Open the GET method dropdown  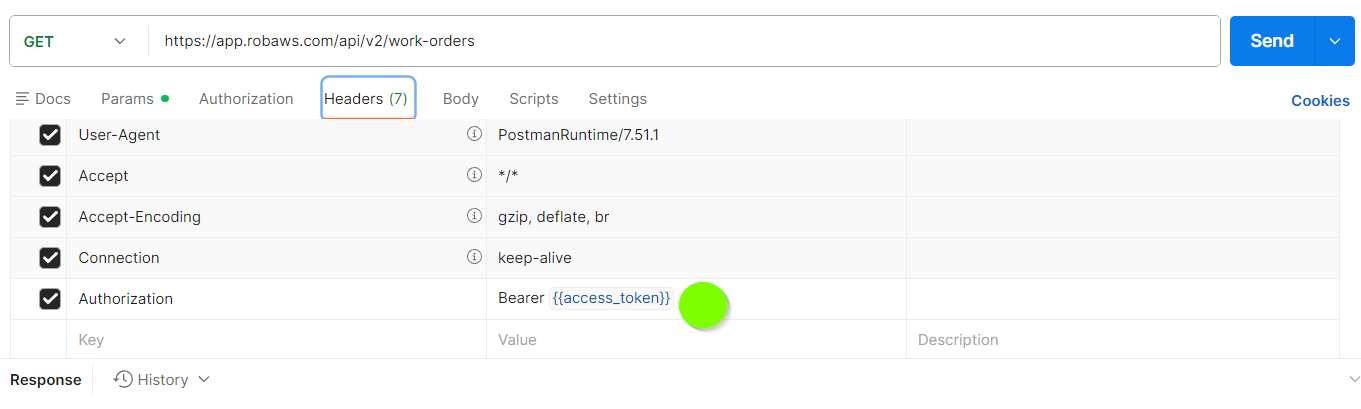tap(77, 41)
